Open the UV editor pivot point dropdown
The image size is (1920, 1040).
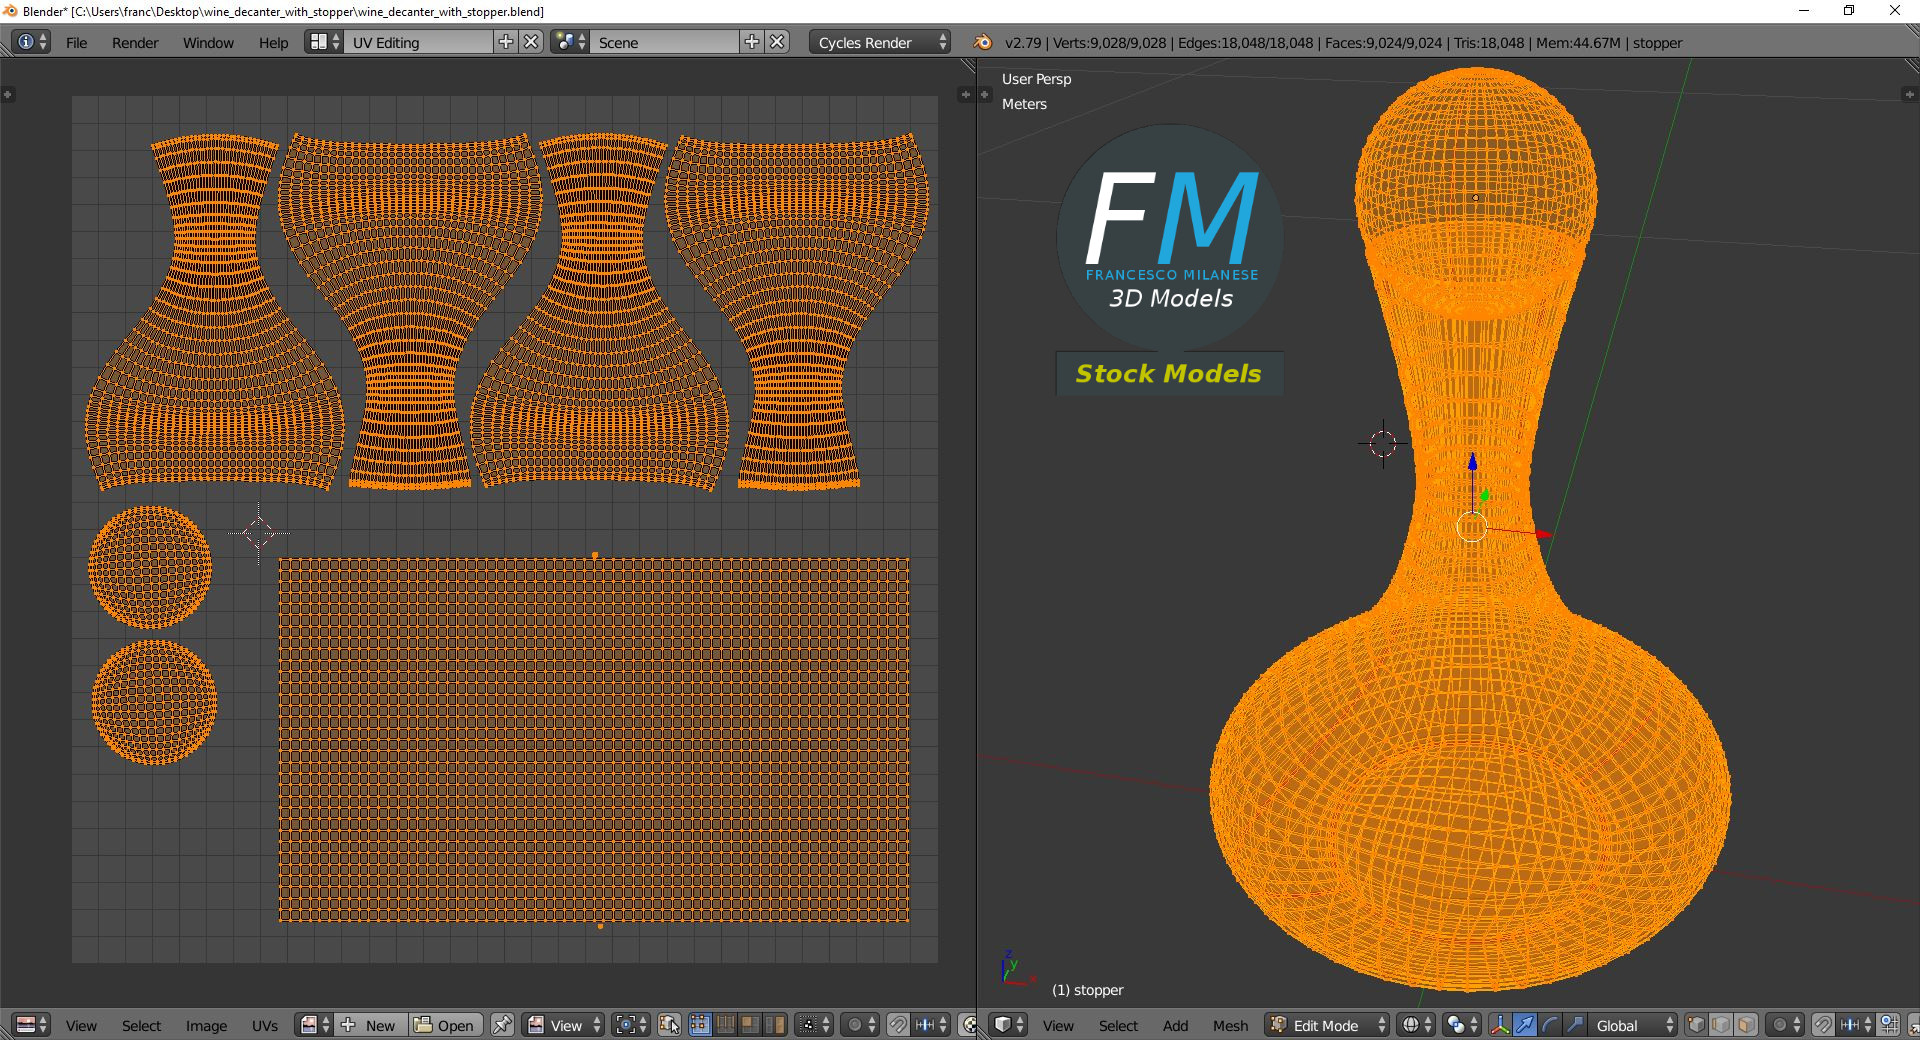(631, 1025)
